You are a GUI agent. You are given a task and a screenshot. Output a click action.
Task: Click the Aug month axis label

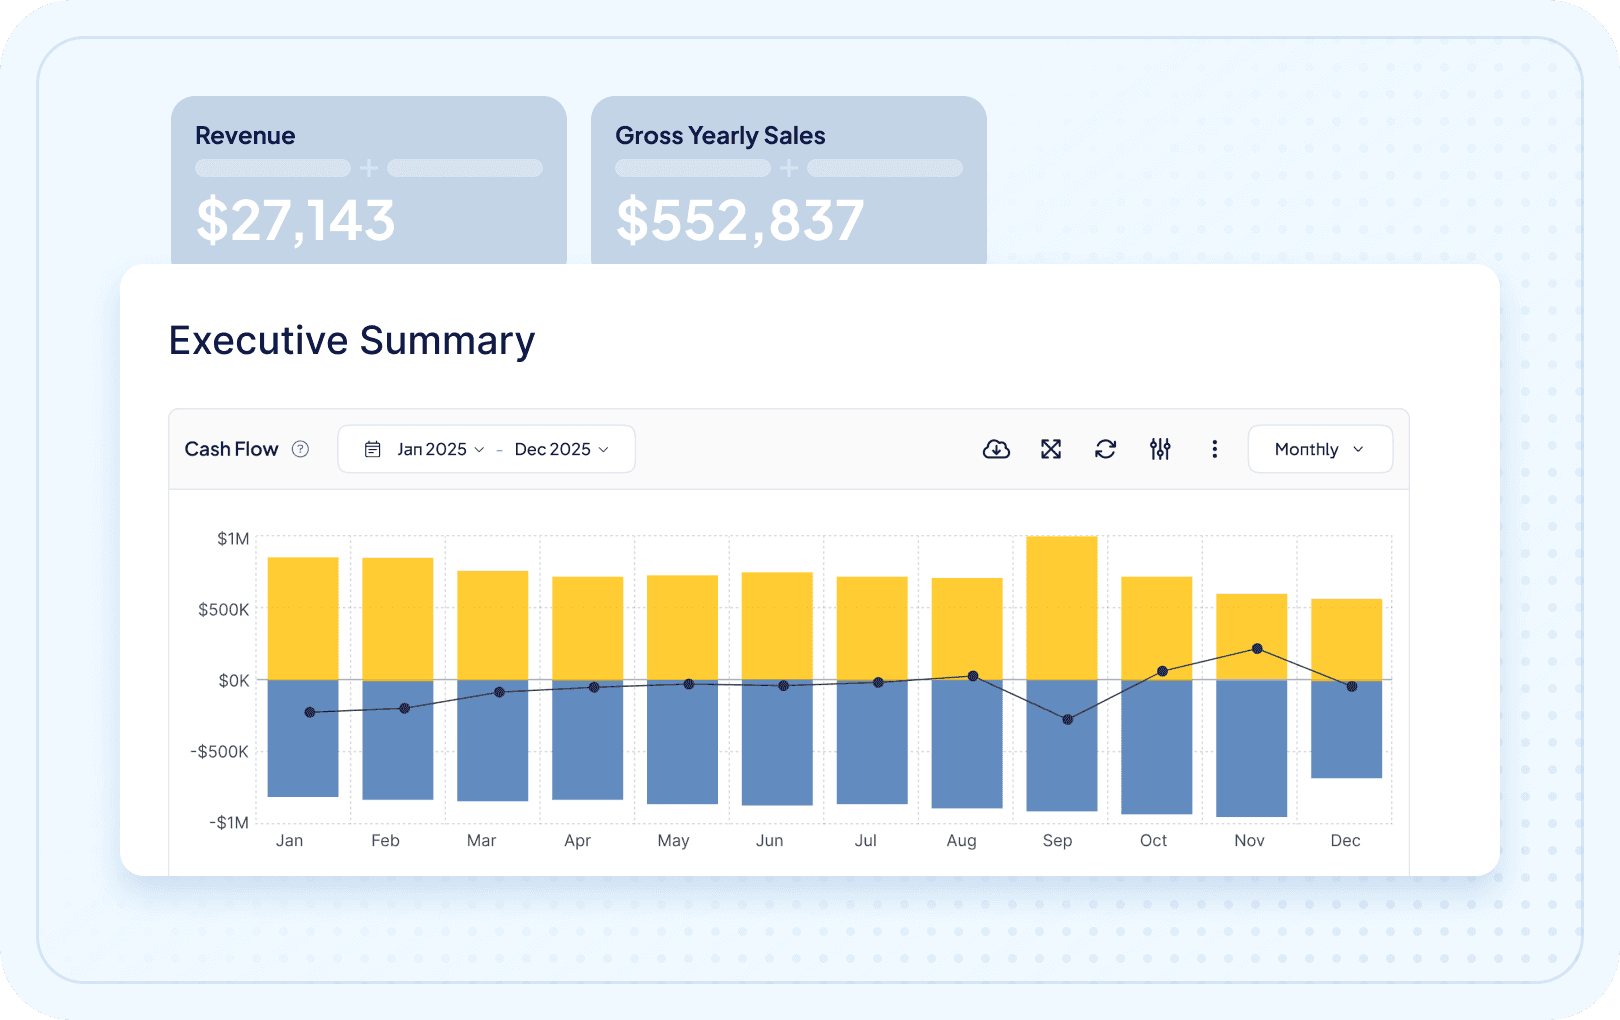961,841
